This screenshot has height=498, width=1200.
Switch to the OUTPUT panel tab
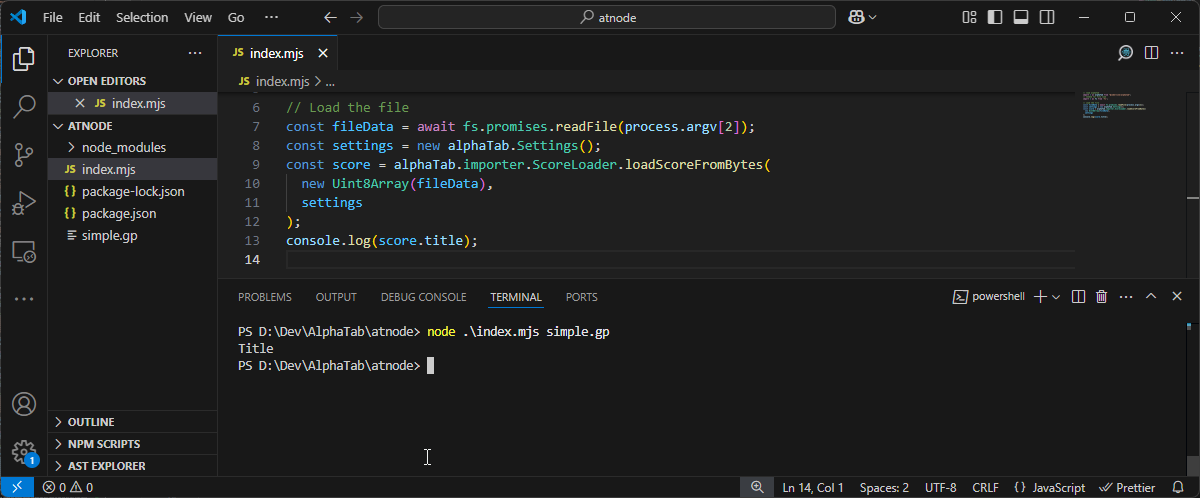pyautogui.click(x=336, y=297)
